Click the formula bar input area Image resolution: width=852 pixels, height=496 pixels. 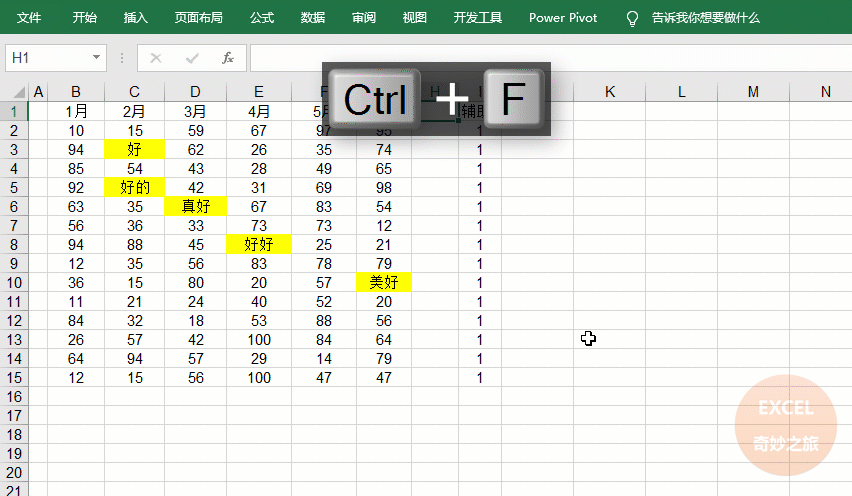[551, 58]
